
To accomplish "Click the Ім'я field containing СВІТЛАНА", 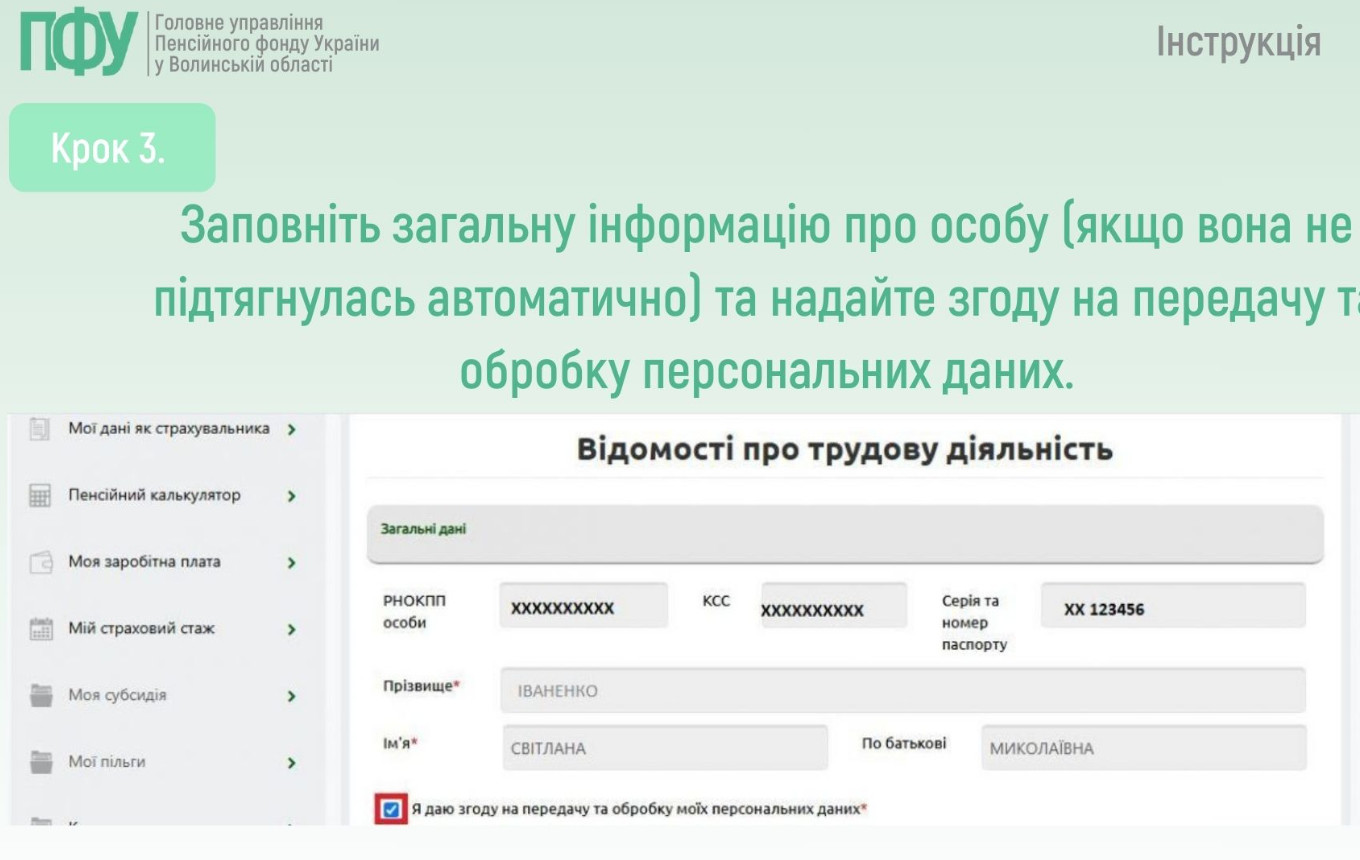I will (x=664, y=749).
